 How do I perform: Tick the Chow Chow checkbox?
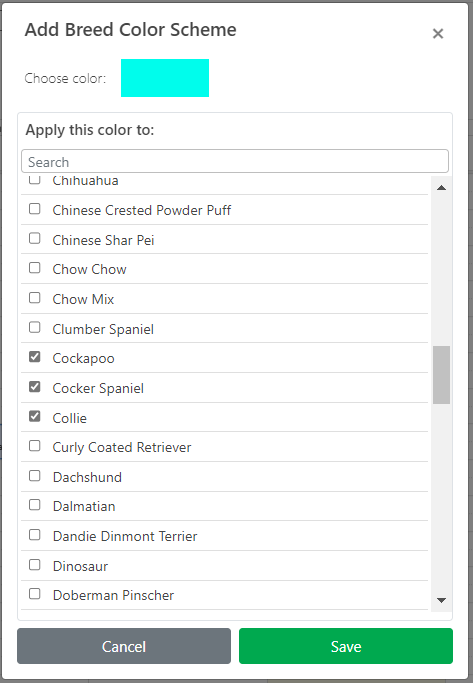[34, 268]
